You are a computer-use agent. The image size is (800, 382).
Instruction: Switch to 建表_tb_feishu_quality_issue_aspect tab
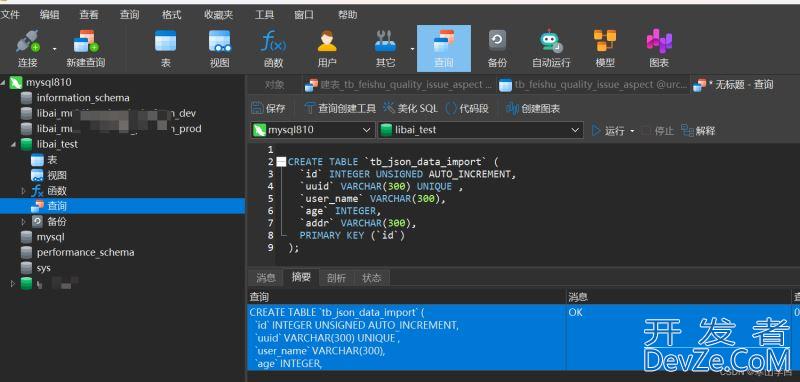coord(398,85)
